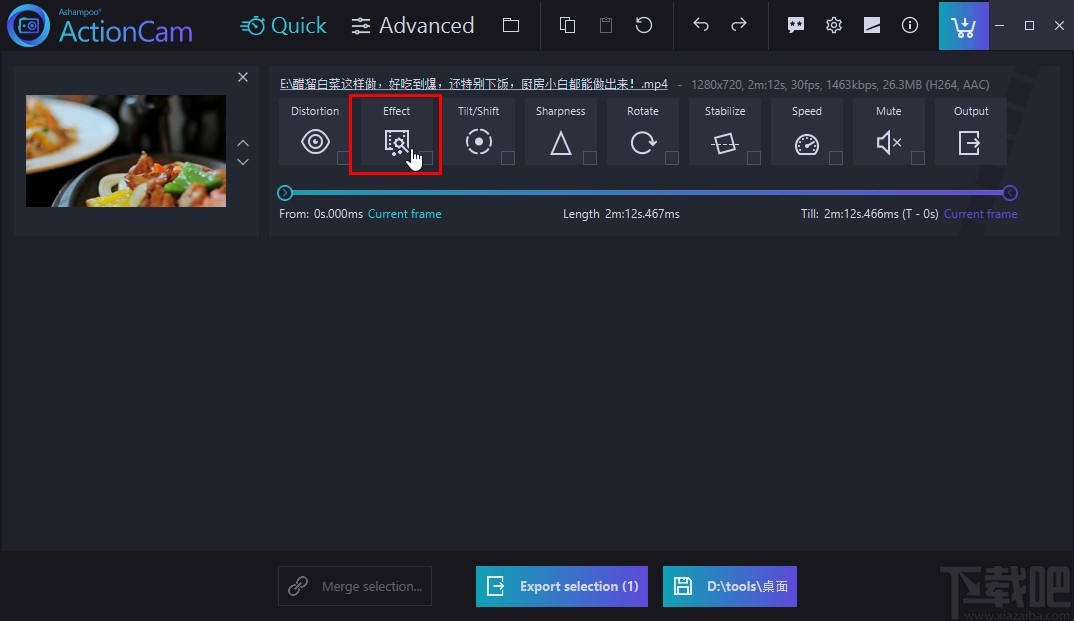Open the Output settings icon

(x=969, y=143)
